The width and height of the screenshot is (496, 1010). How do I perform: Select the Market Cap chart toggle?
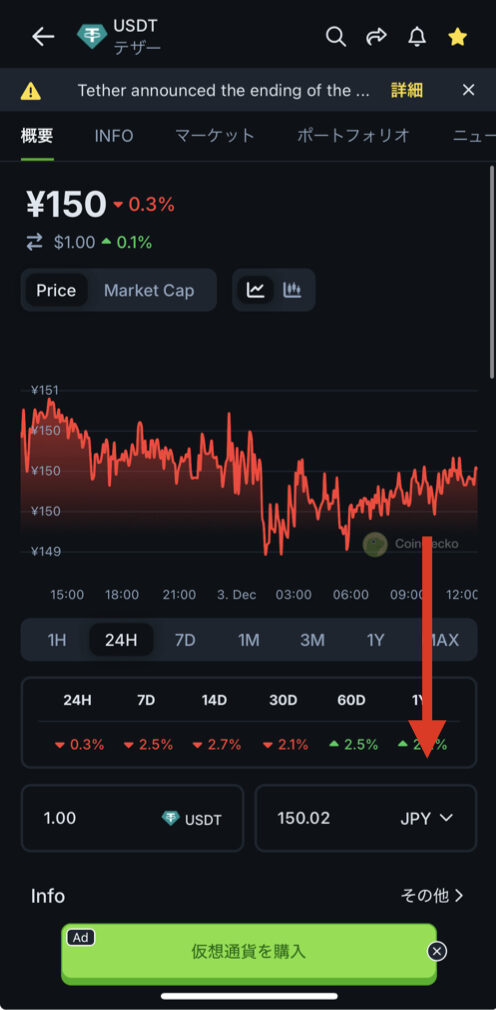click(149, 291)
